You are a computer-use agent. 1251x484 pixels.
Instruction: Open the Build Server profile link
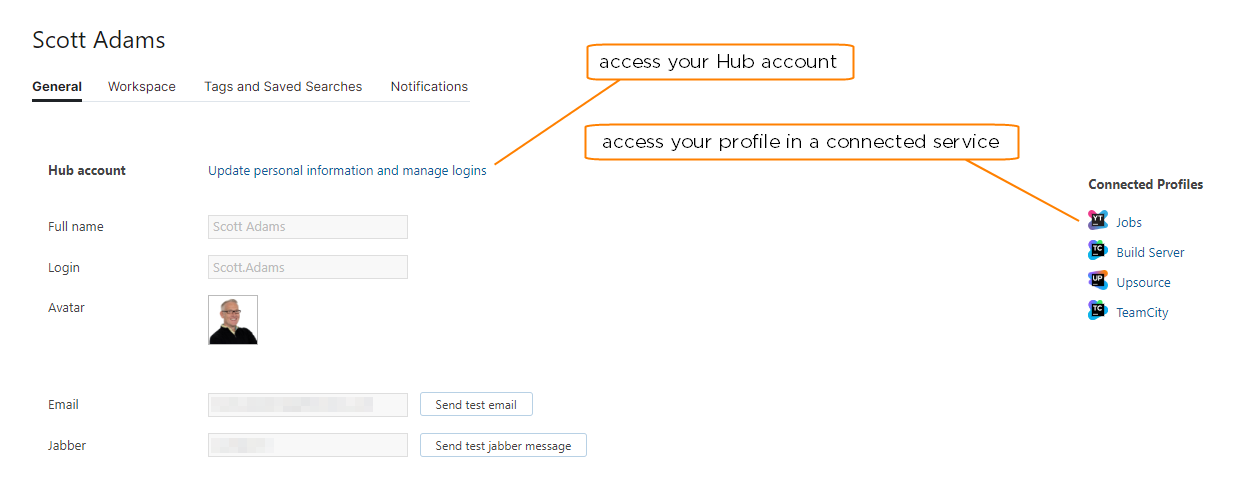point(1150,253)
